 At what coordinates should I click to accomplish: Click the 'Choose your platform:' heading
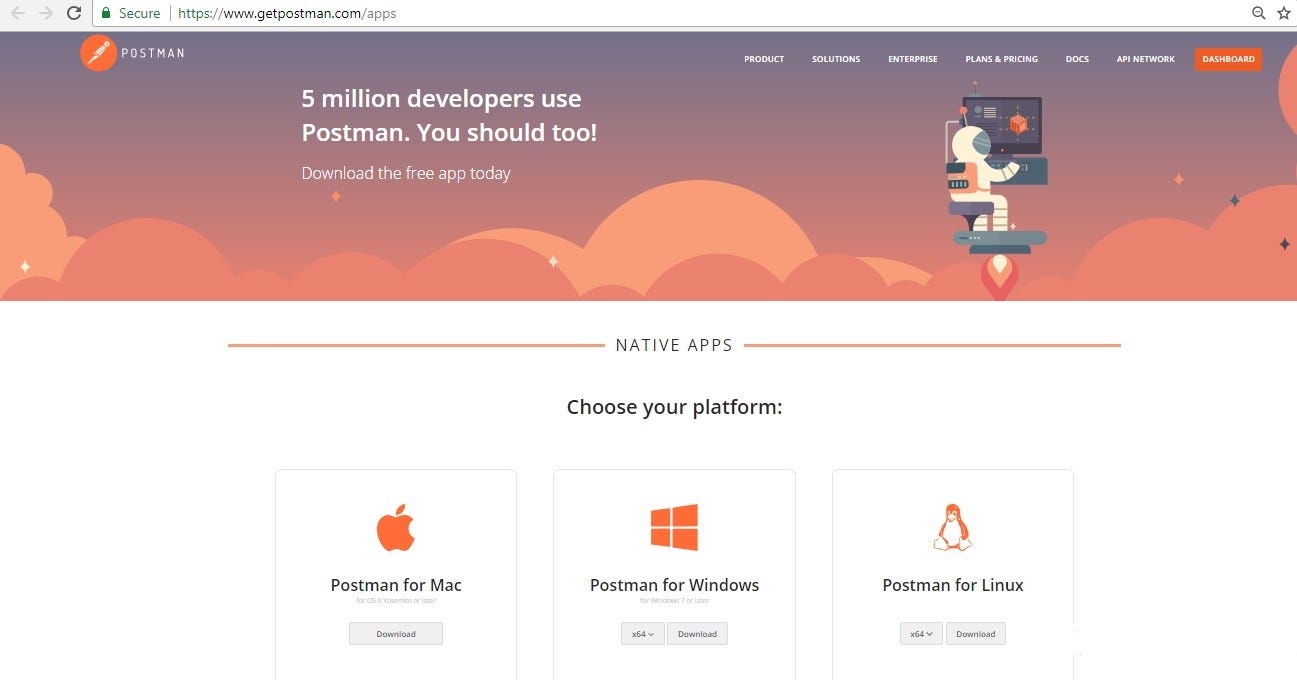pos(674,407)
